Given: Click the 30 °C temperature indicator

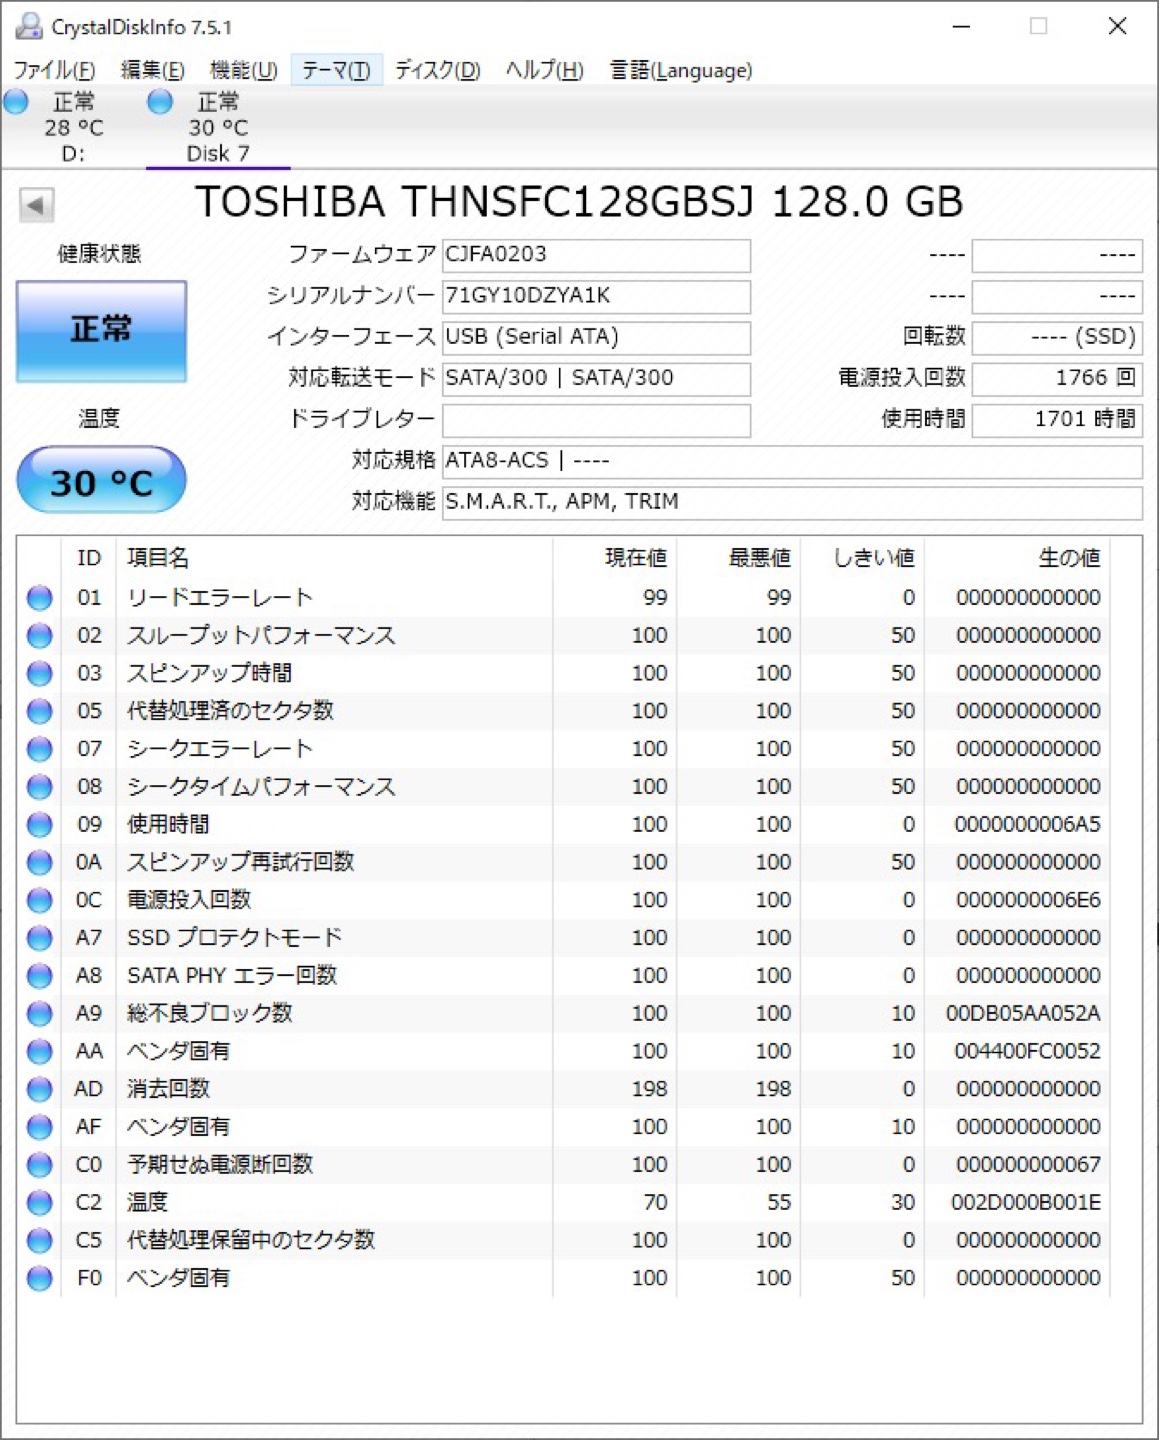Looking at the screenshot, I should (101, 481).
